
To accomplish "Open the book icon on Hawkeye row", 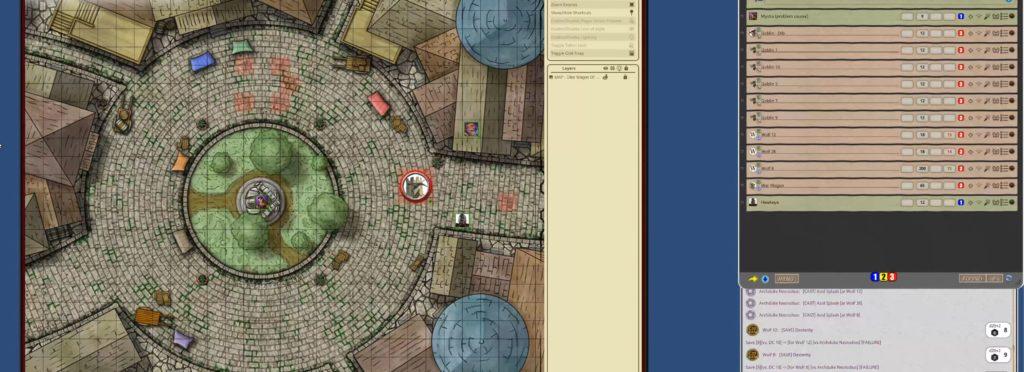I will [996, 202].
